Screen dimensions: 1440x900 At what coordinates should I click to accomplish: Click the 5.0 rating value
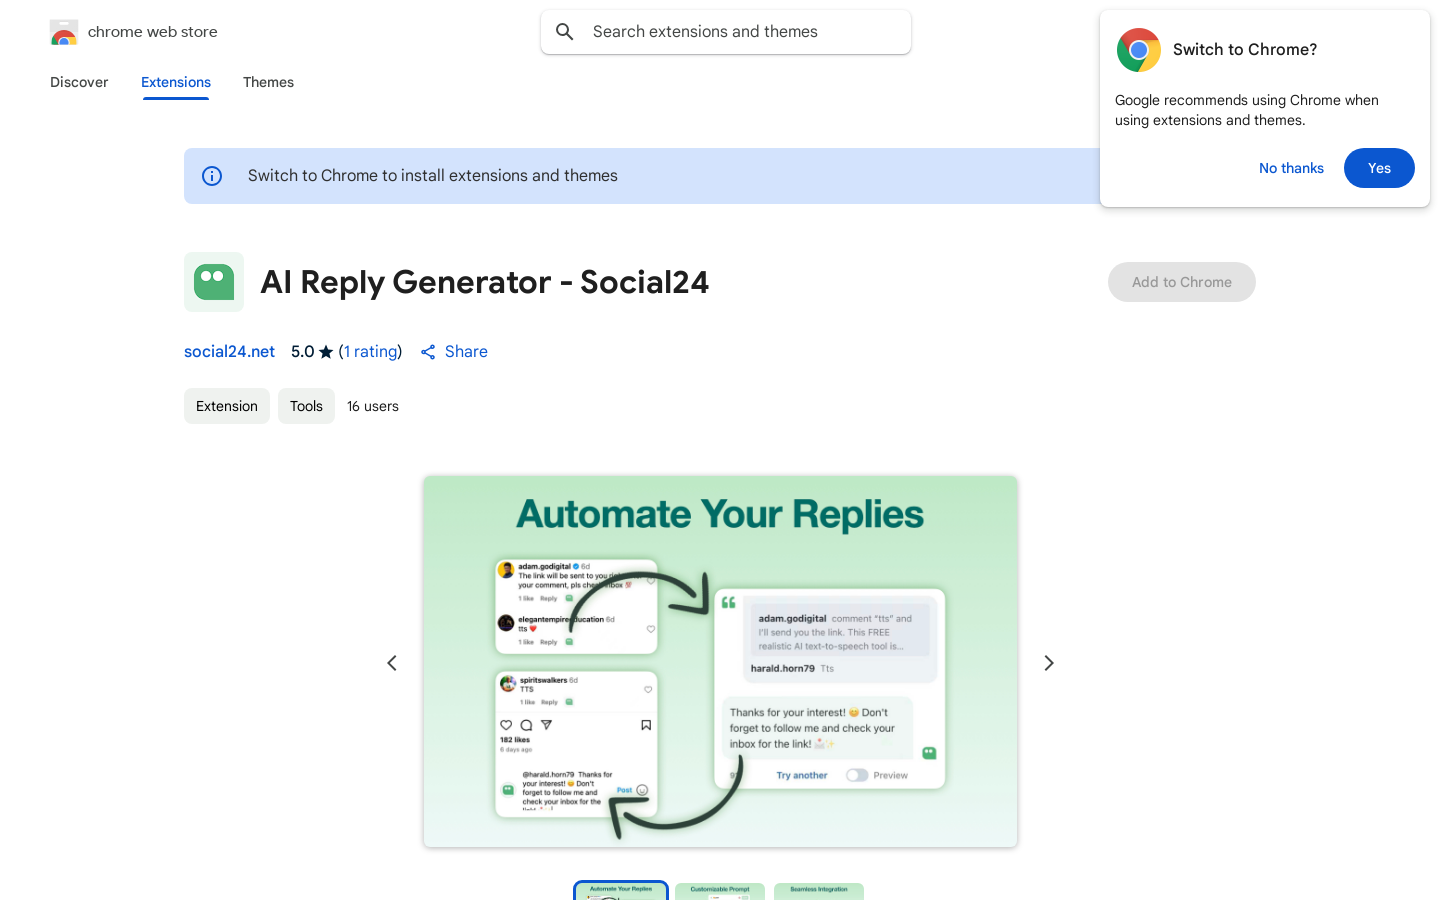pyautogui.click(x=302, y=351)
